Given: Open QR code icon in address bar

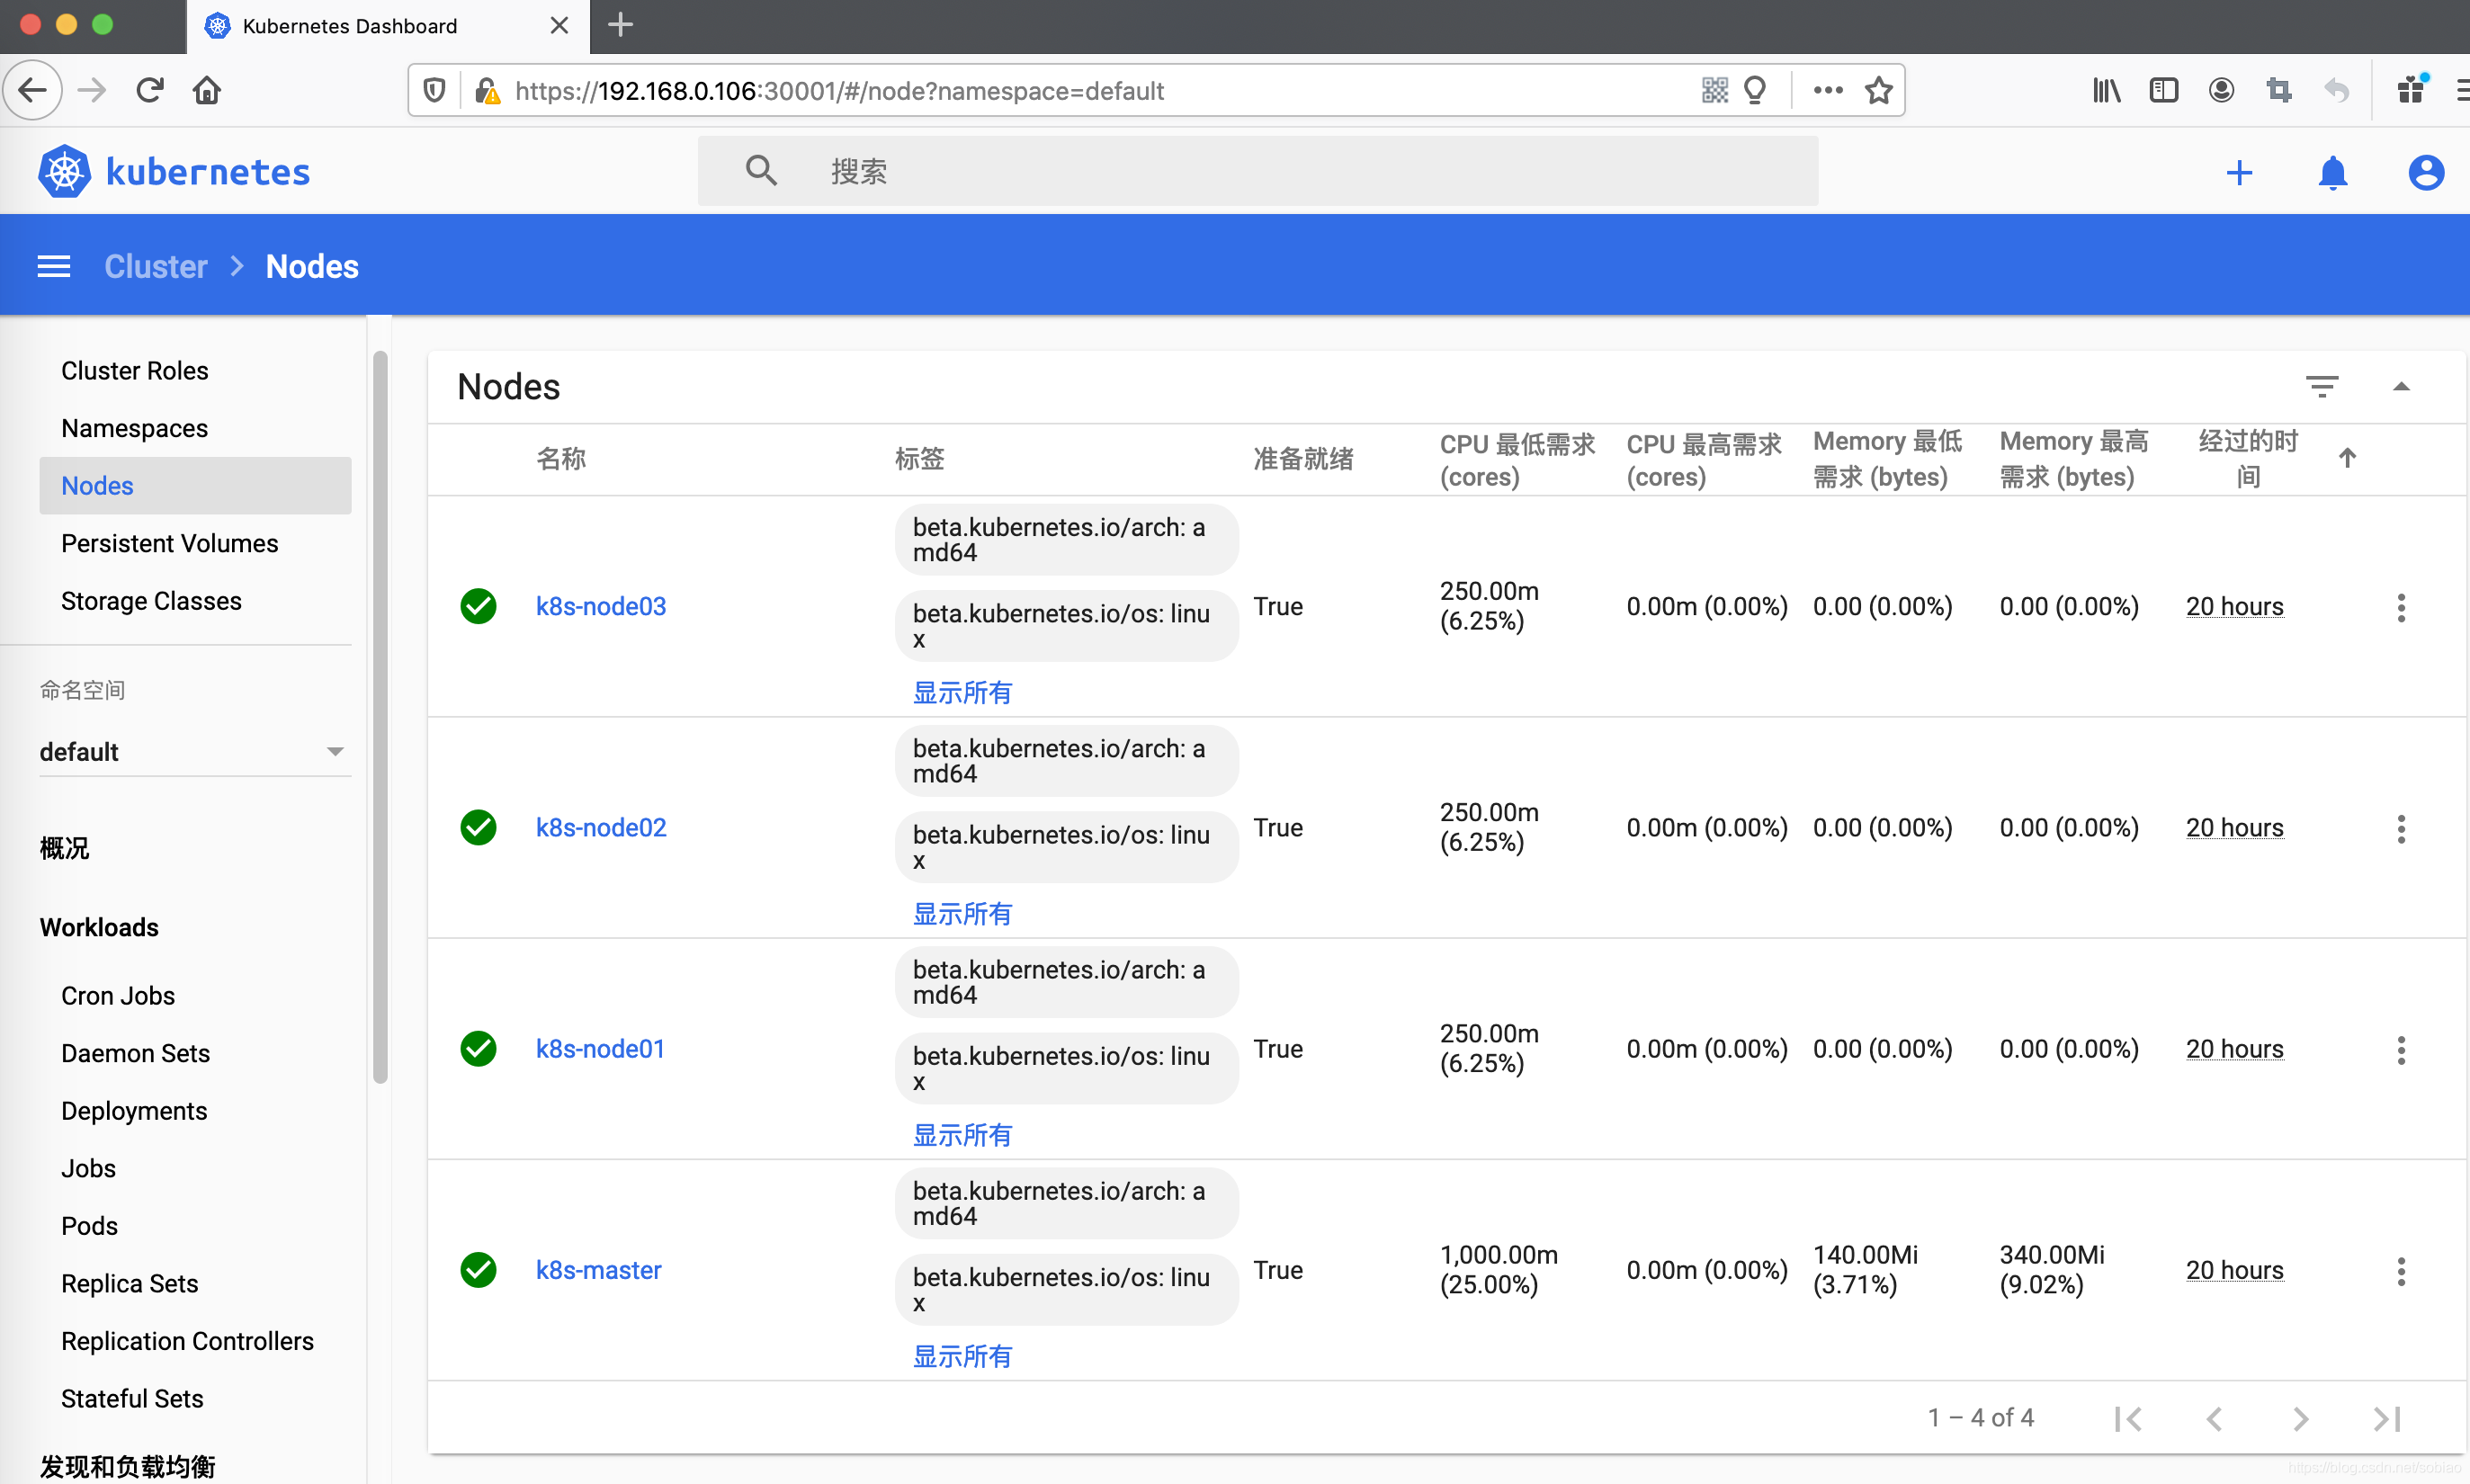Looking at the screenshot, I should tap(1714, 91).
